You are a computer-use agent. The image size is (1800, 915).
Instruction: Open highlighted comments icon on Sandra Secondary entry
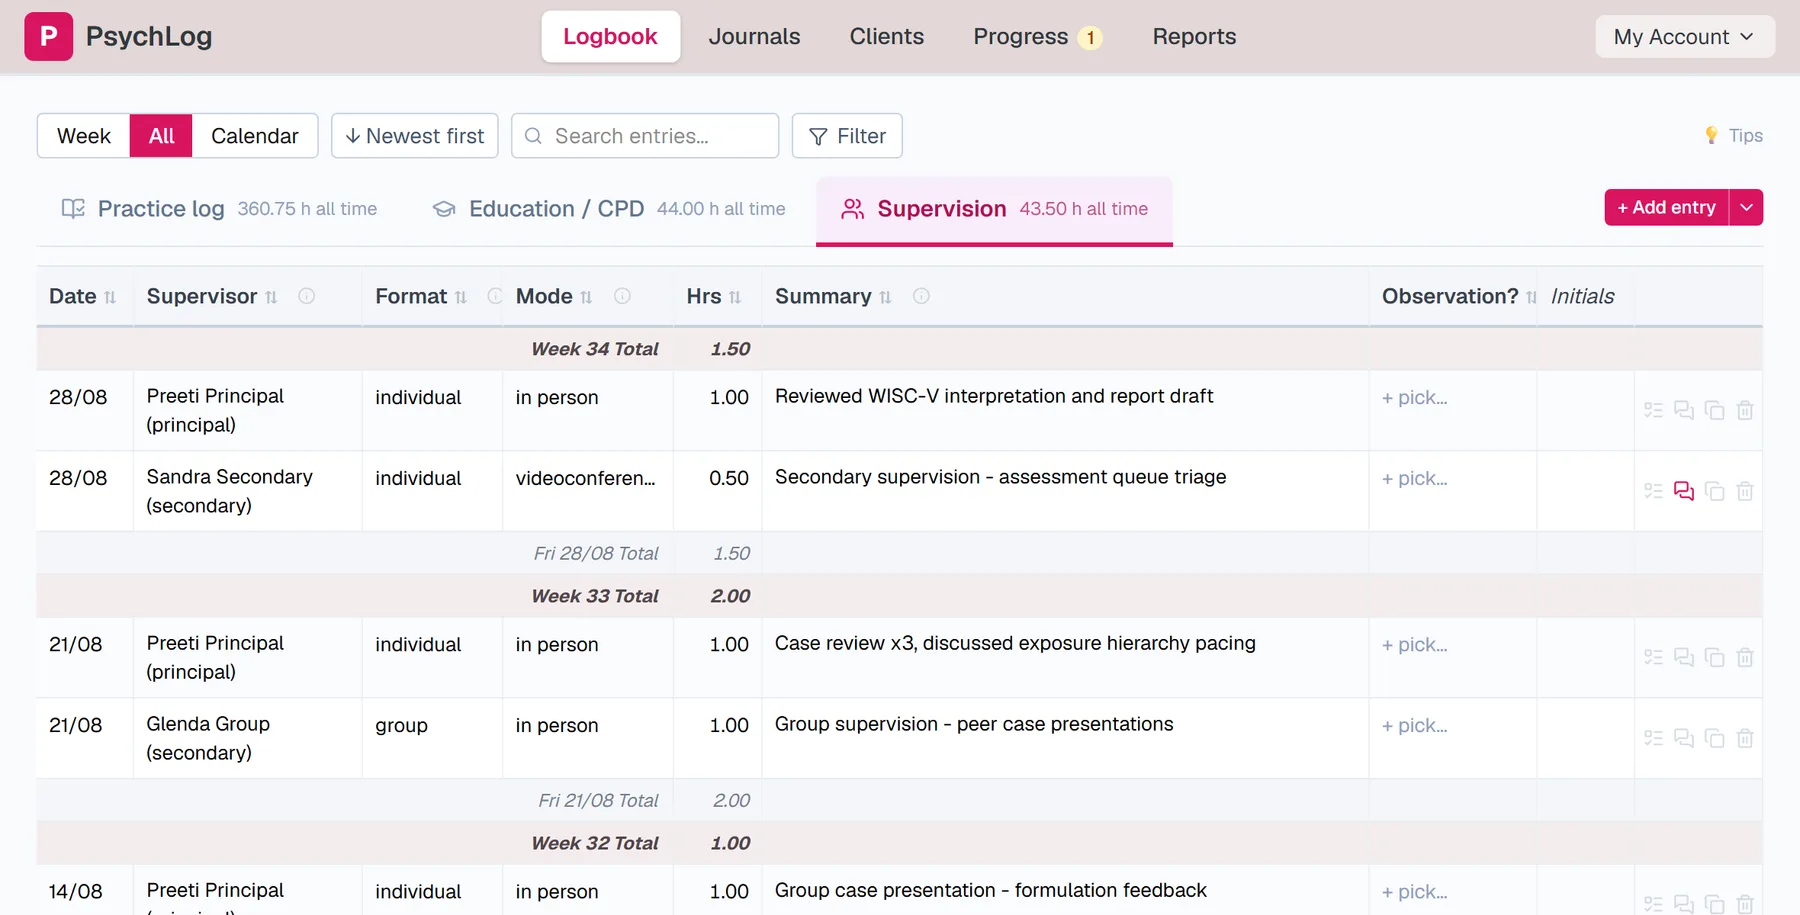pyautogui.click(x=1684, y=491)
